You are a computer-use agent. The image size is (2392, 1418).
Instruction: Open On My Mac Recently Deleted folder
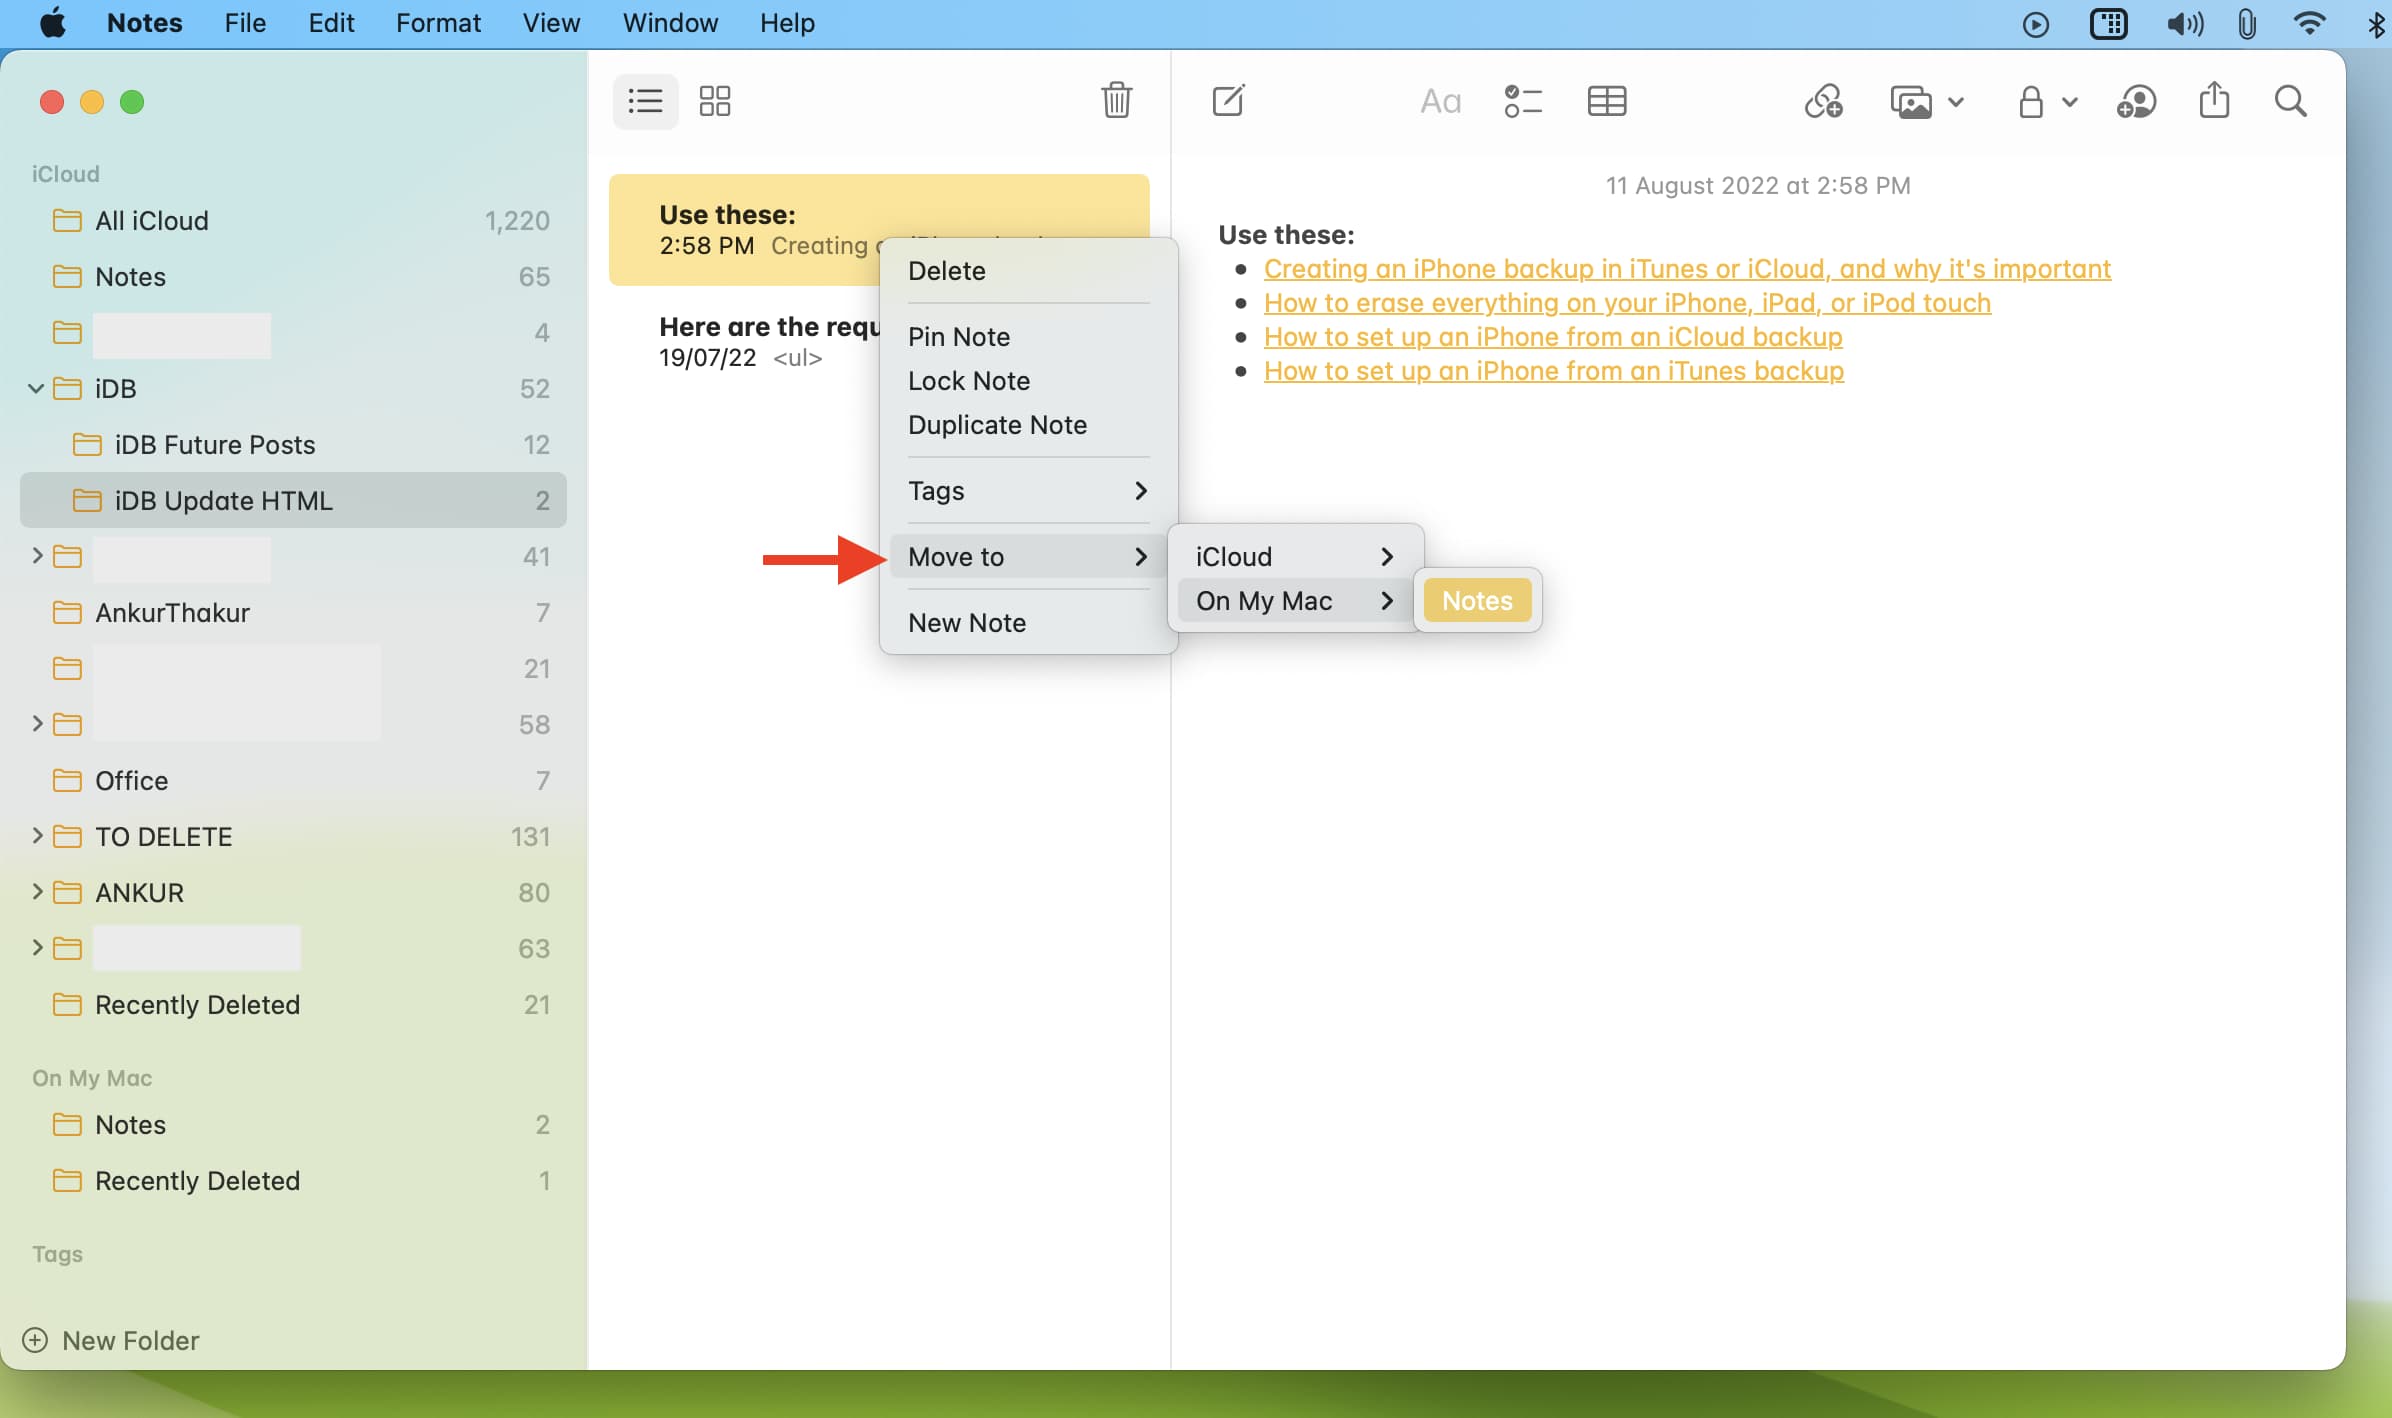pyautogui.click(x=293, y=1181)
